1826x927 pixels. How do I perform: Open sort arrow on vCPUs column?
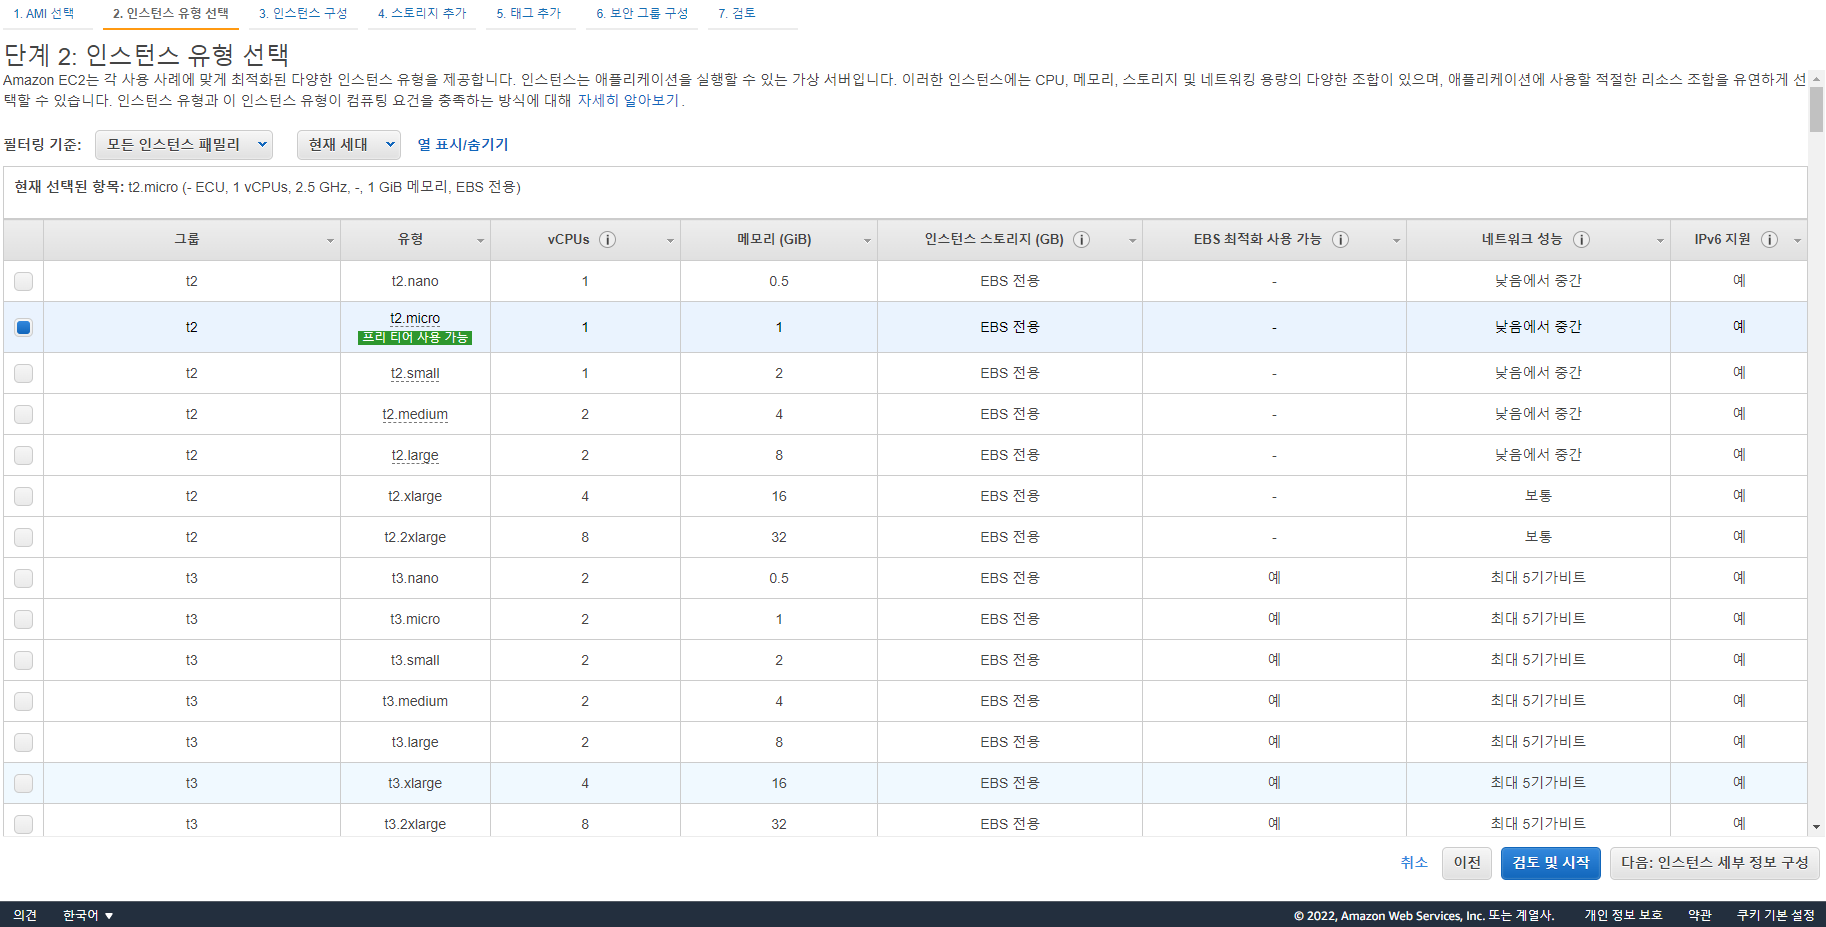pos(670,241)
